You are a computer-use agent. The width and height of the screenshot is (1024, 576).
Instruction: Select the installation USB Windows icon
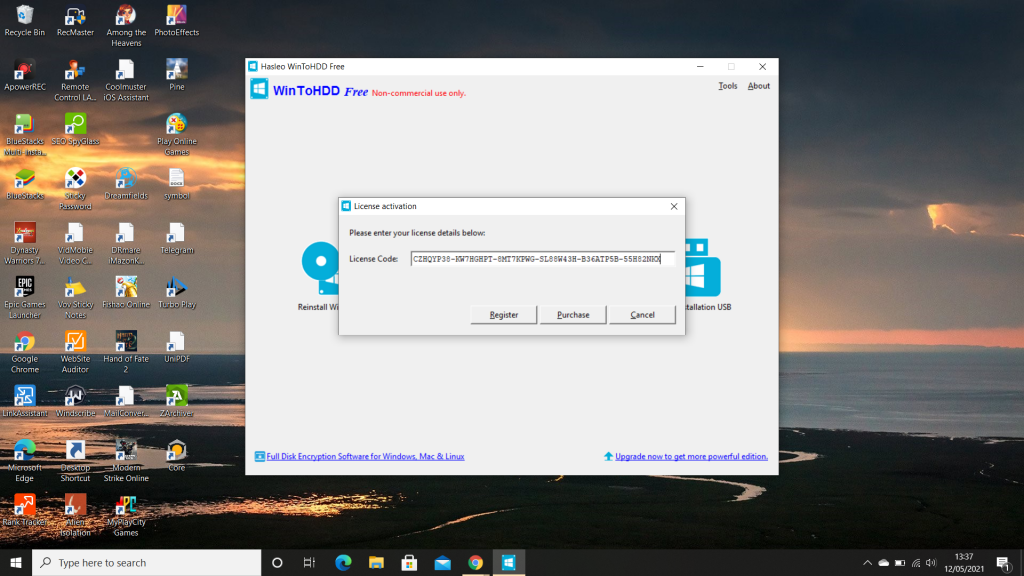point(703,268)
